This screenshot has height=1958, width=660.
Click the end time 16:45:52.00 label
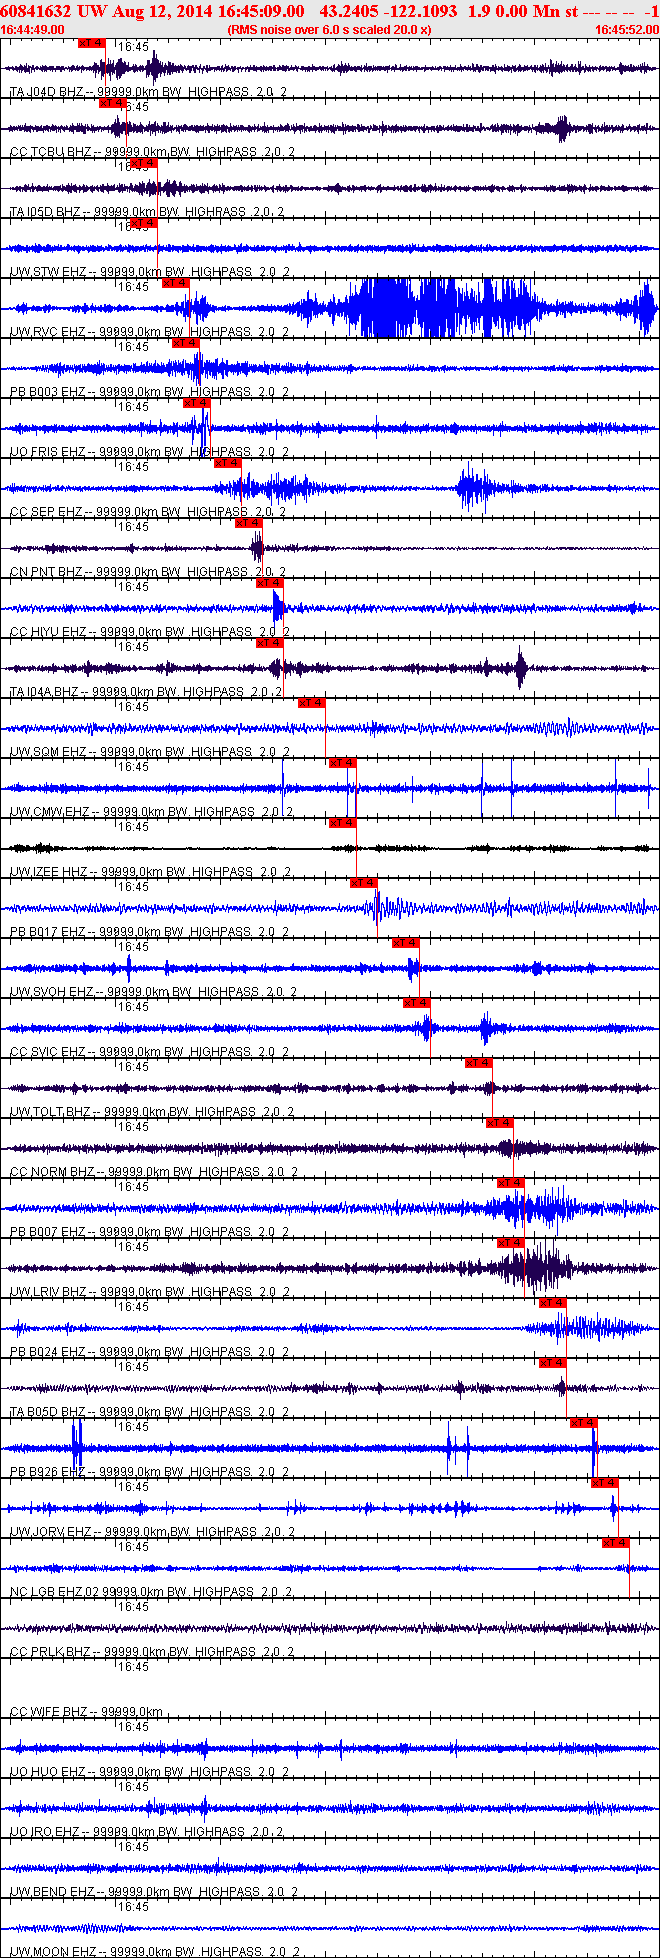click(627, 30)
